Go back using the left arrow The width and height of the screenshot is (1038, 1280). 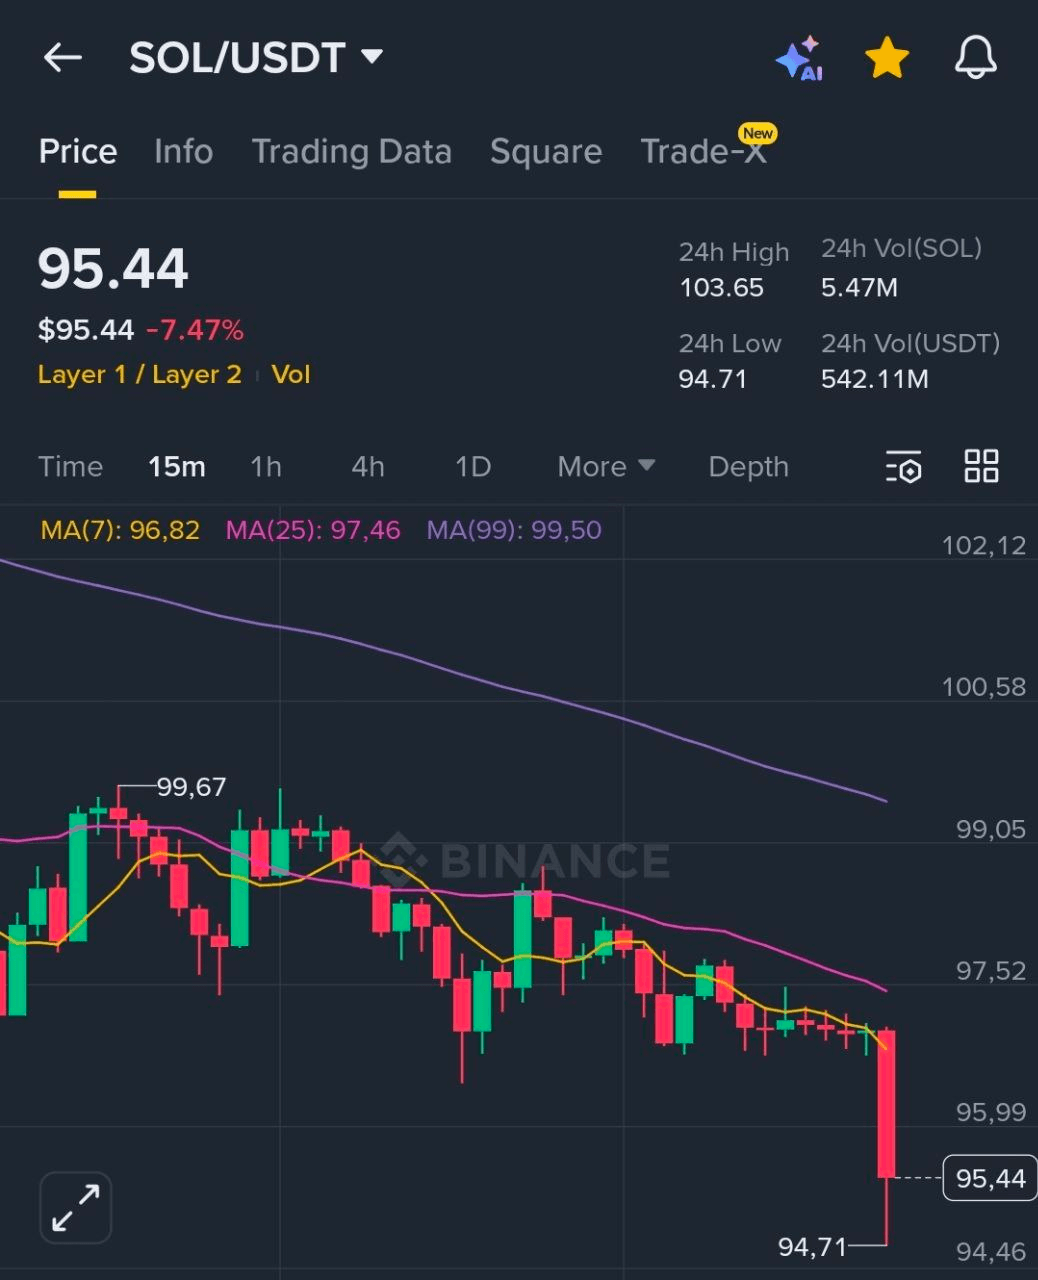(x=62, y=58)
